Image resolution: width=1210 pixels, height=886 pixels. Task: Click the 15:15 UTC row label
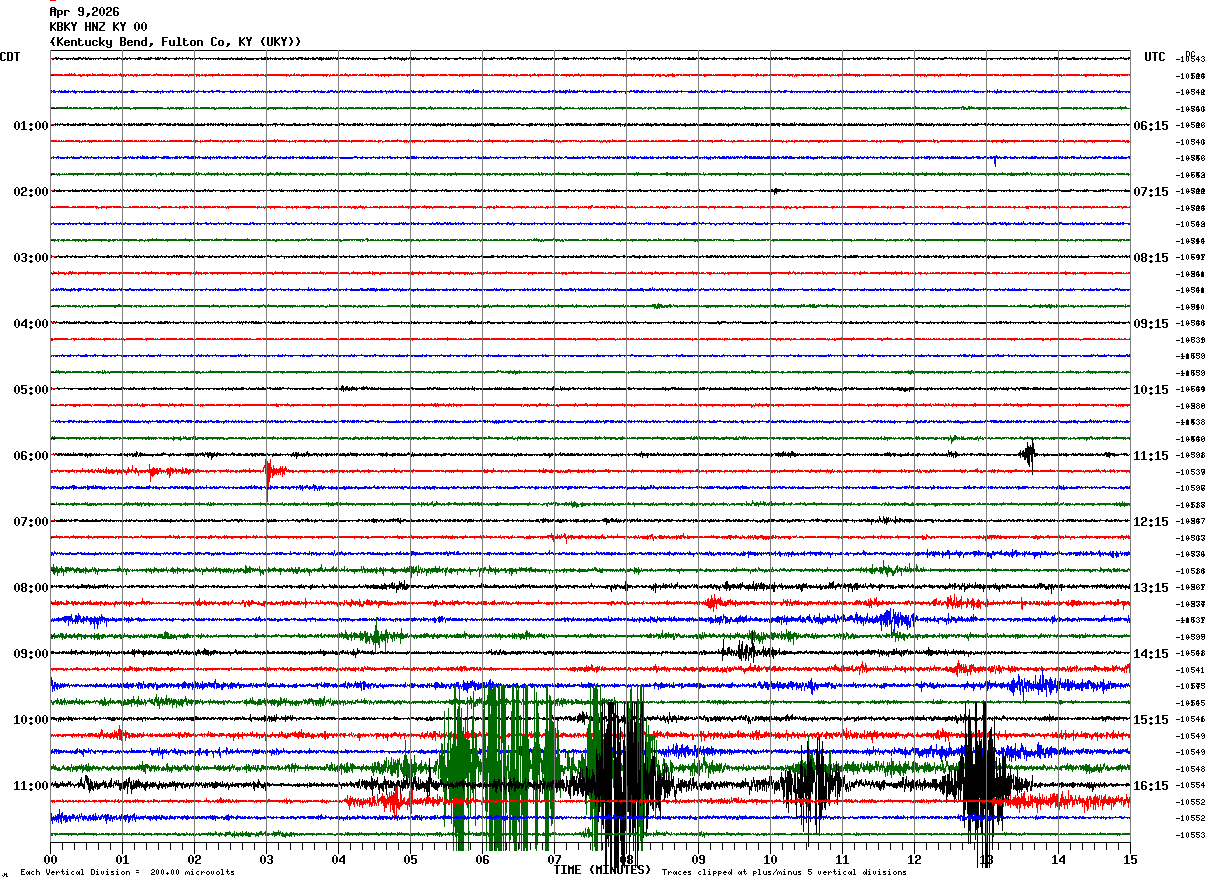tap(1151, 720)
